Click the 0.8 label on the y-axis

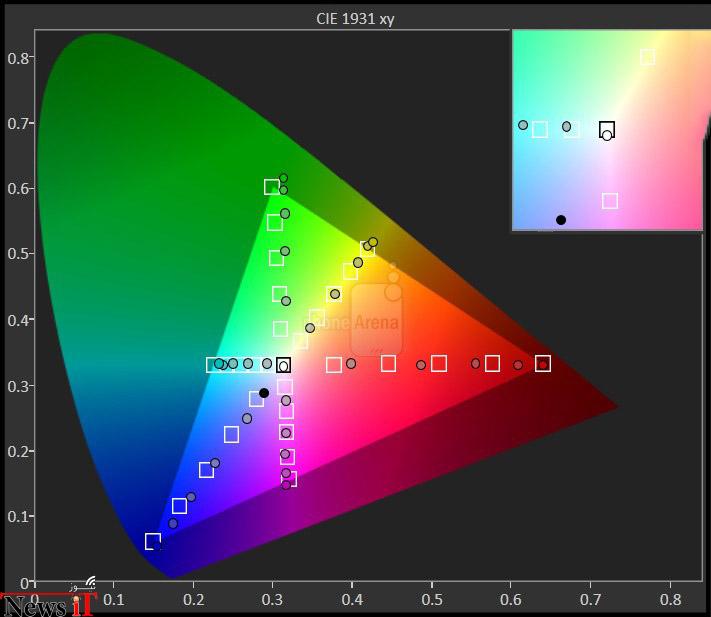click(18, 58)
